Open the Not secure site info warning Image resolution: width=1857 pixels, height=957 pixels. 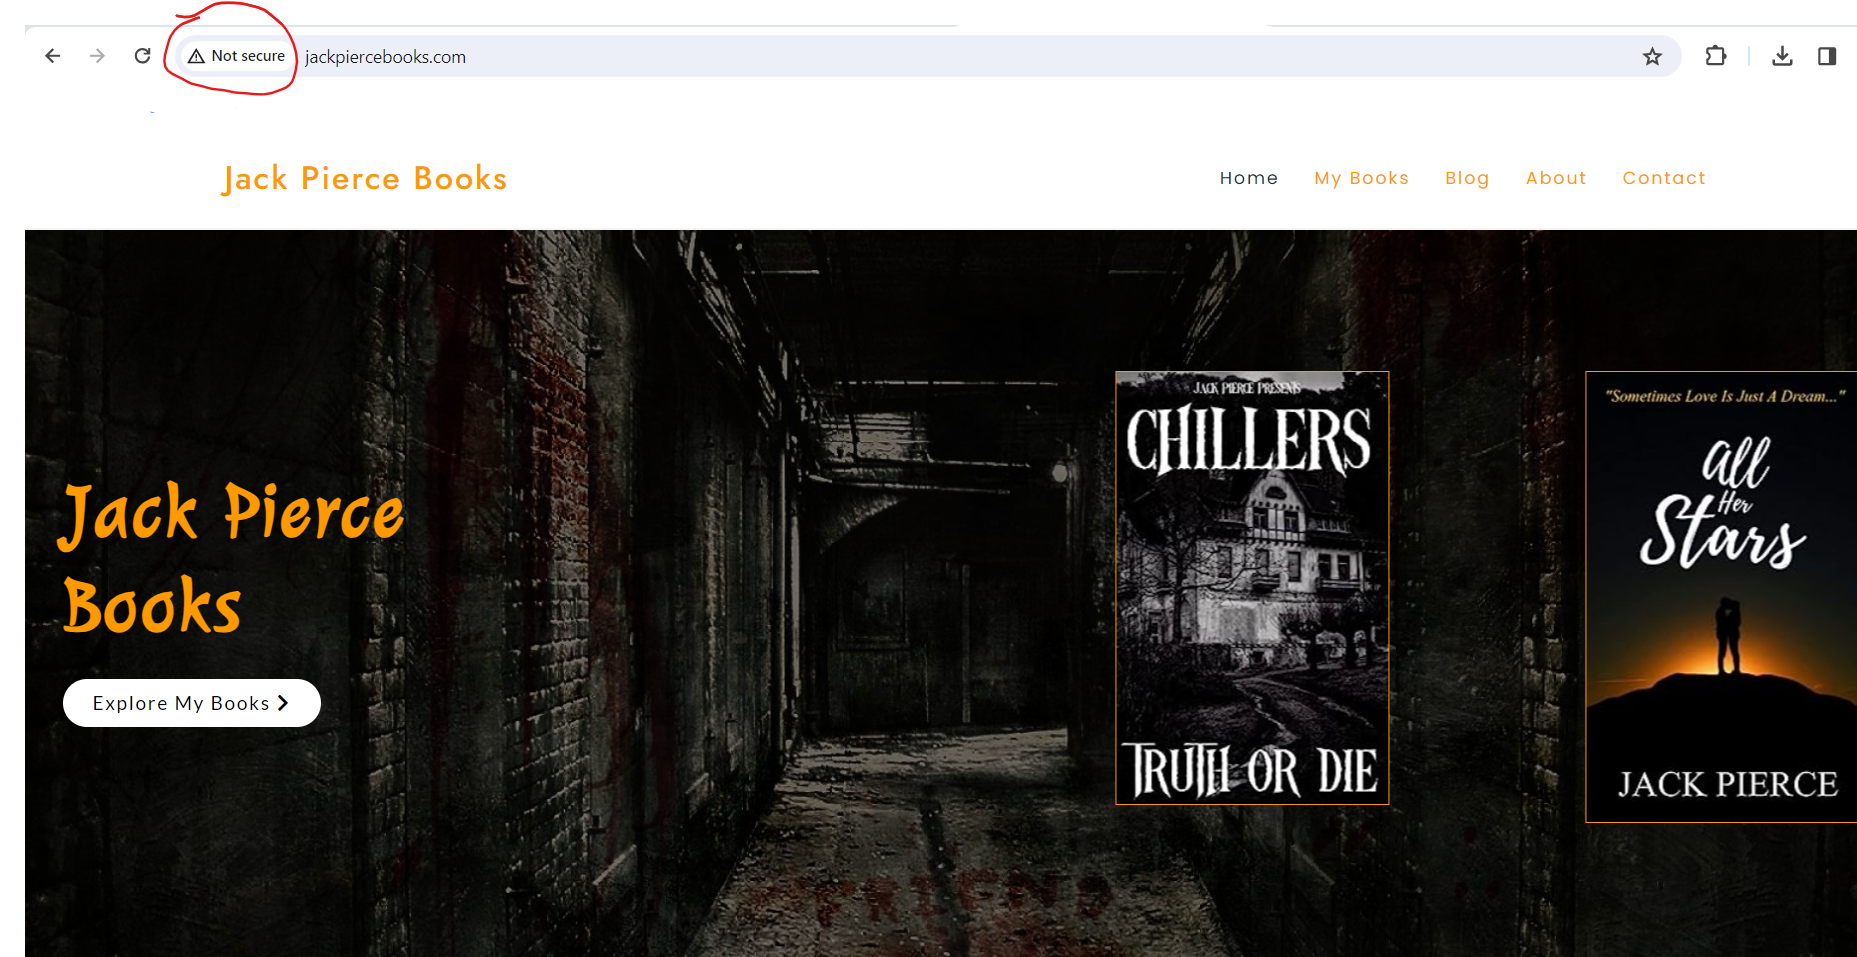(237, 56)
